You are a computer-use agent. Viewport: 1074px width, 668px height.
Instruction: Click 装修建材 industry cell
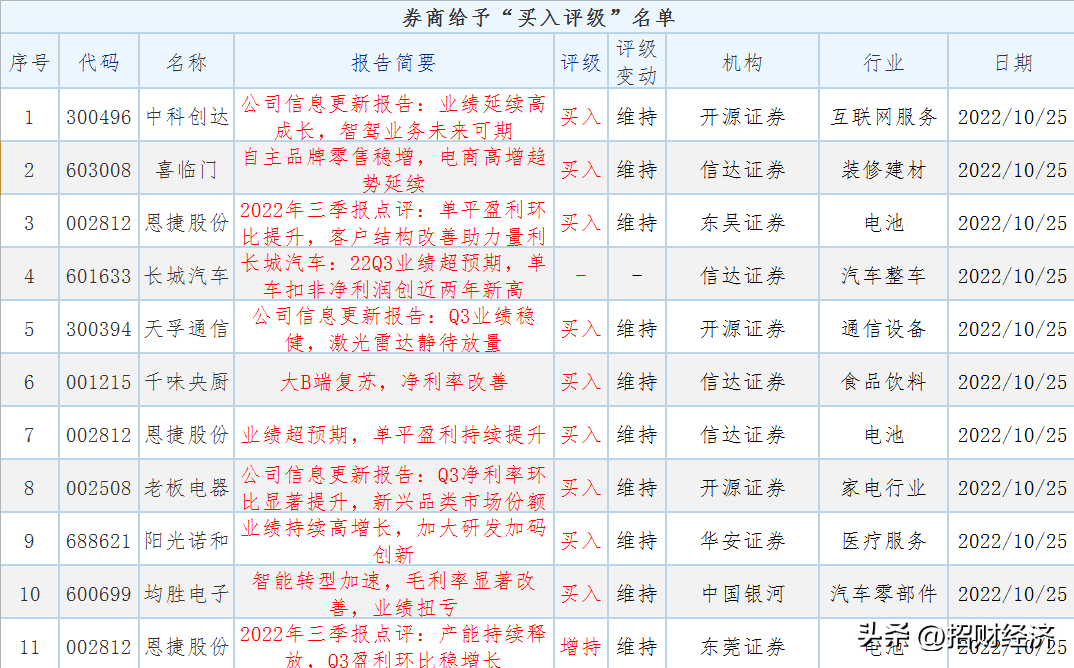(884, 169)
